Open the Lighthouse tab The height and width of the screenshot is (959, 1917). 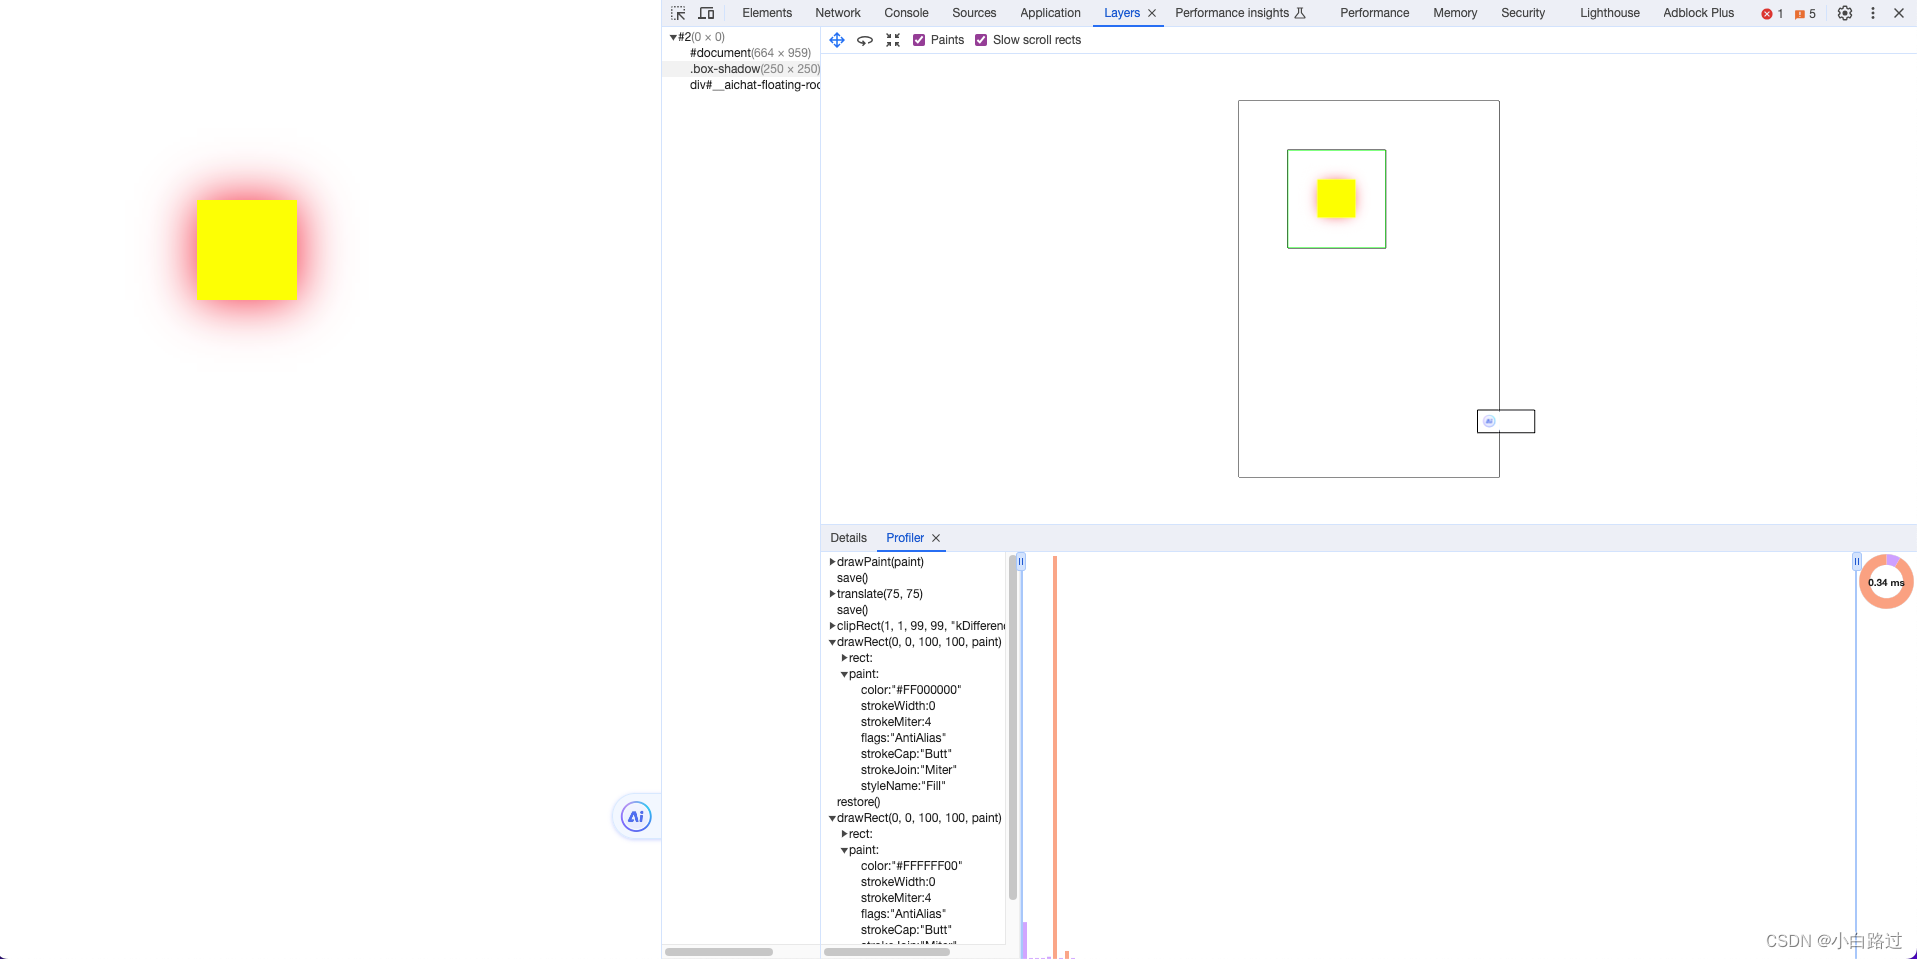pos(1610,13)
